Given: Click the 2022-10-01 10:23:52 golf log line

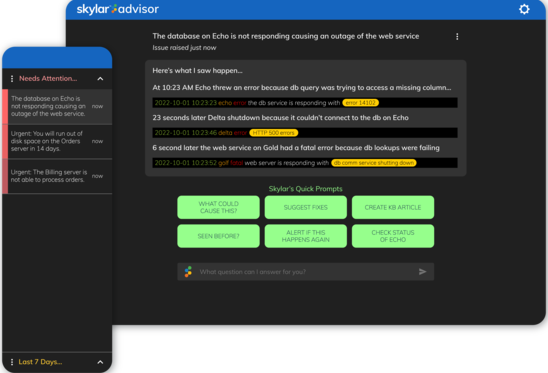Looking at the screenshot, I should (305, 163).
